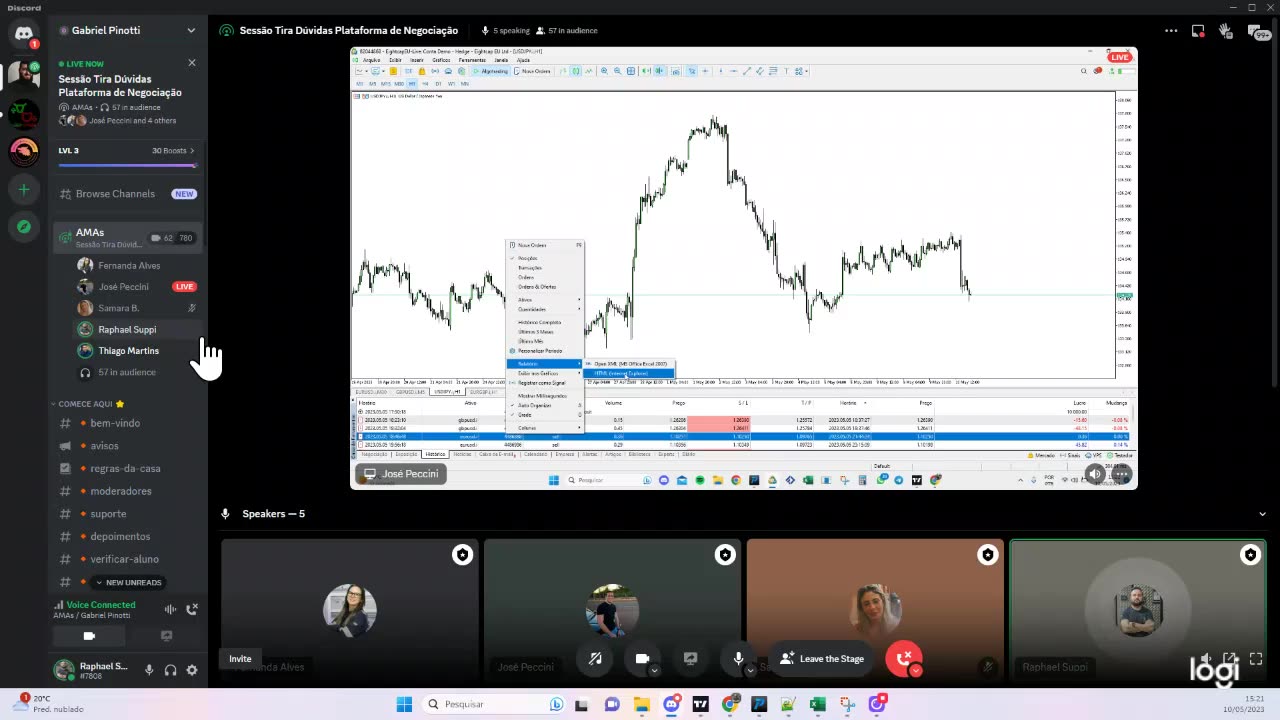
Task: Open the more options ellipsis in the stage header
Action: click(x=1171, y=31)
